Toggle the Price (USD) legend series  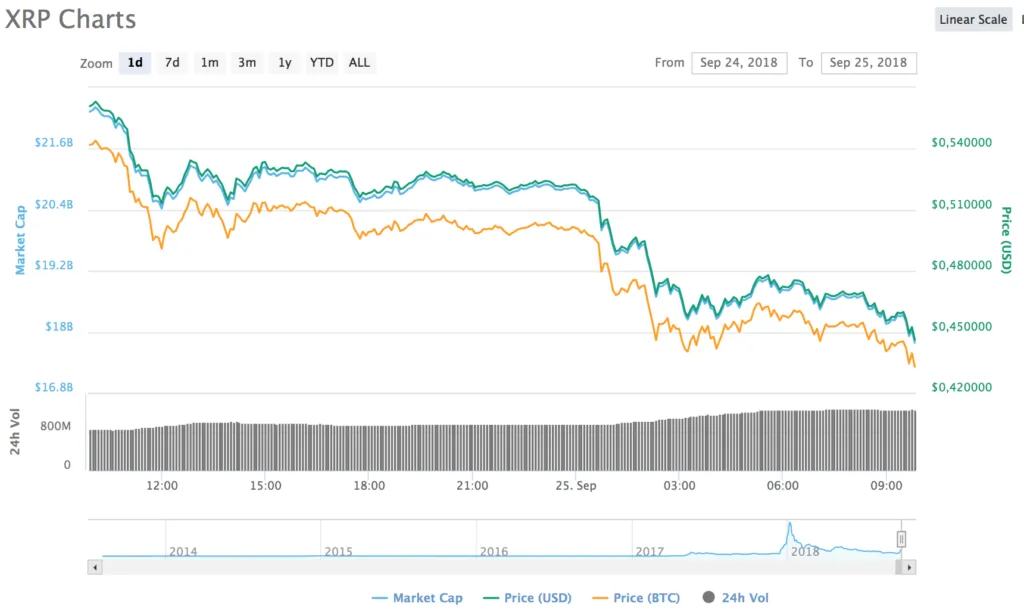[528, 598]
